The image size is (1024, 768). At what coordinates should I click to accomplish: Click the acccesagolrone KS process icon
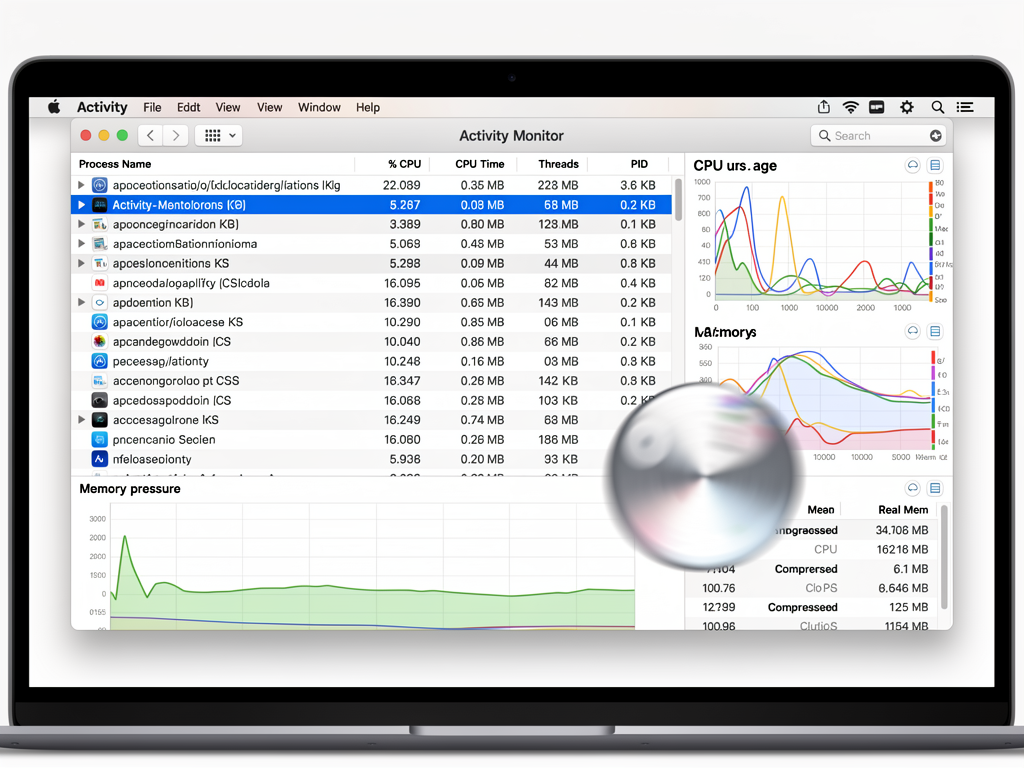tap(99, 420)
